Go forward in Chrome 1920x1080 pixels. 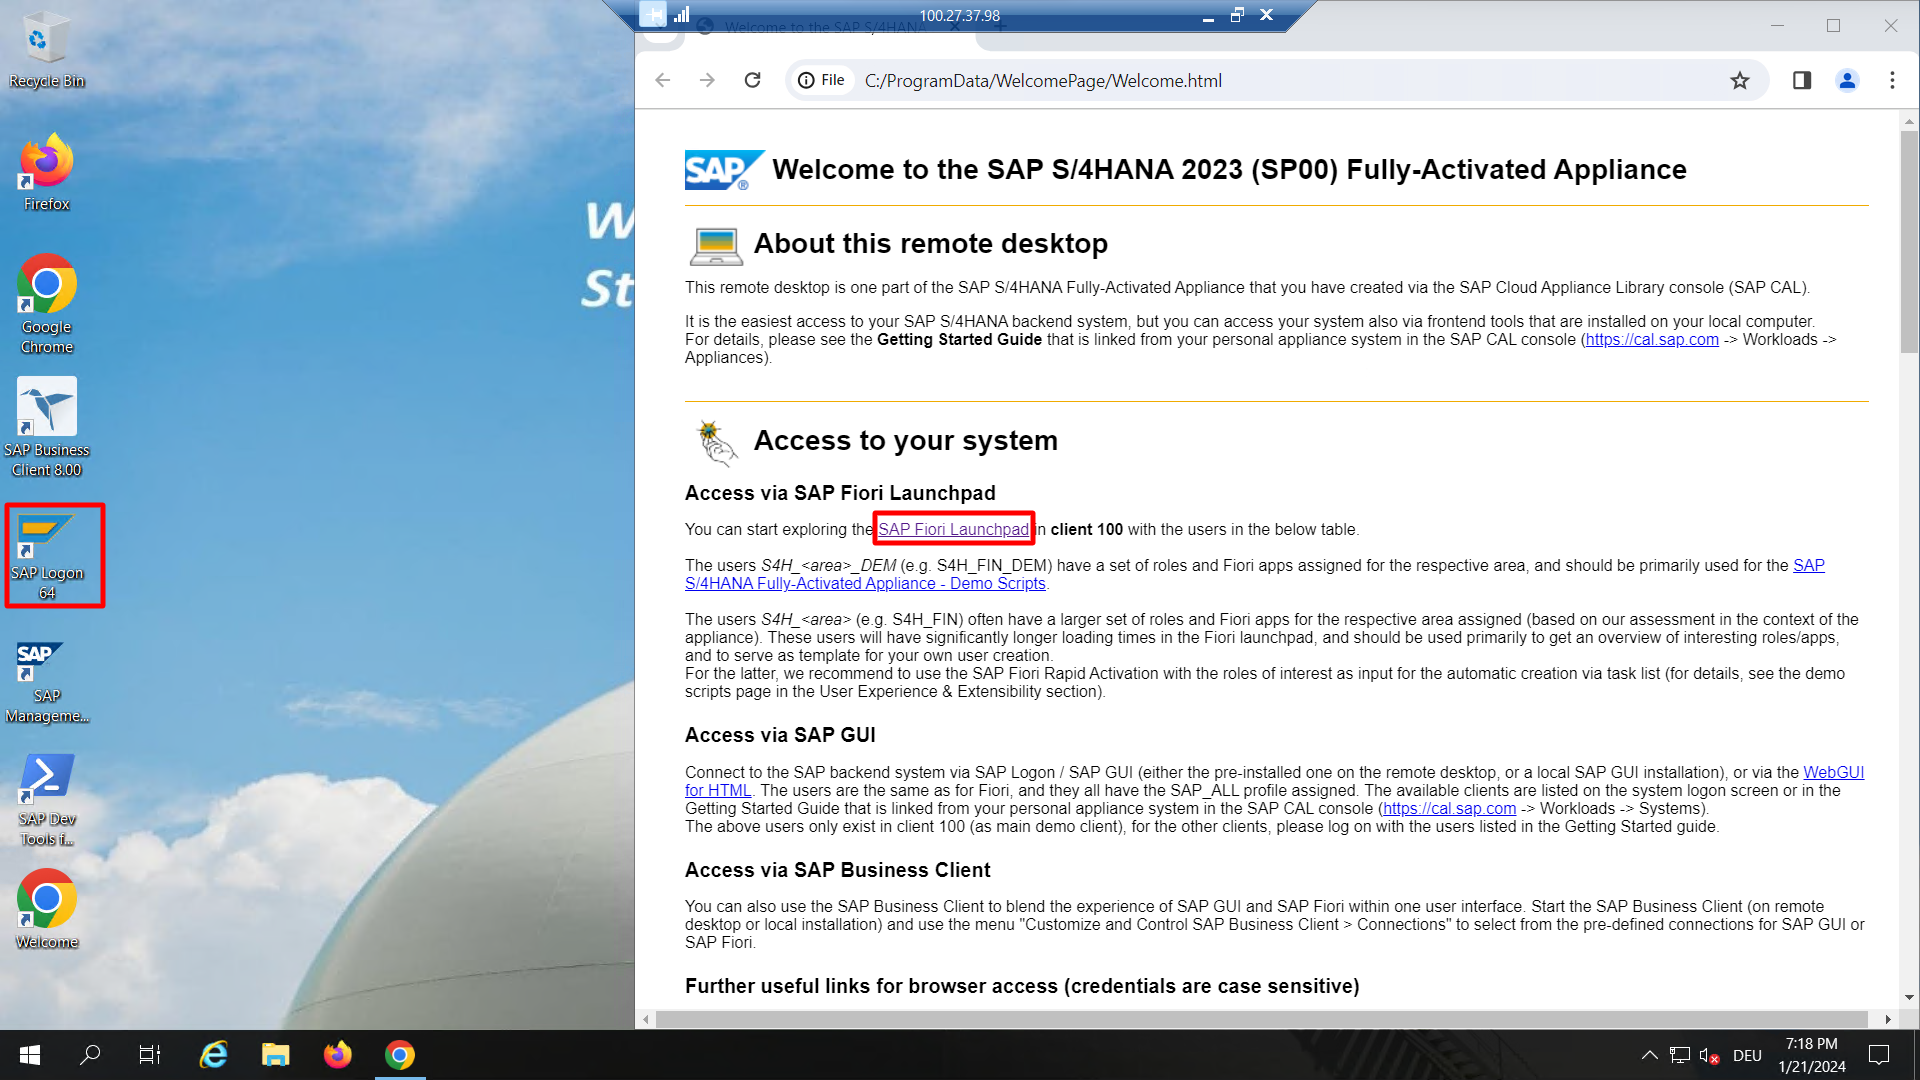(x=708, y=80)
